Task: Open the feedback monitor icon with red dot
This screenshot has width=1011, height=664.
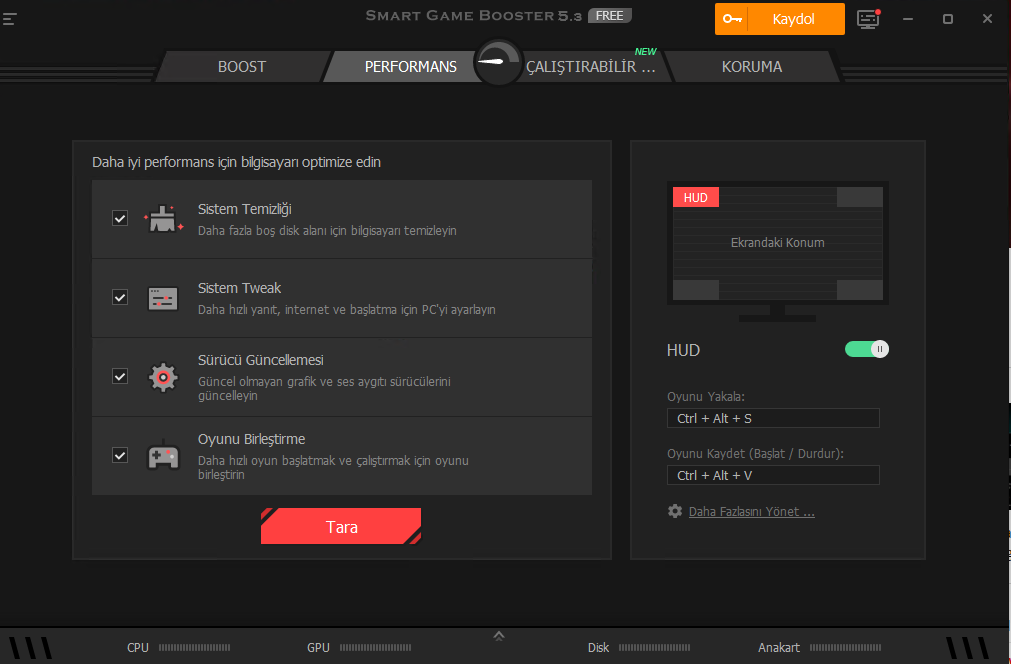Action: click(868, 19)
